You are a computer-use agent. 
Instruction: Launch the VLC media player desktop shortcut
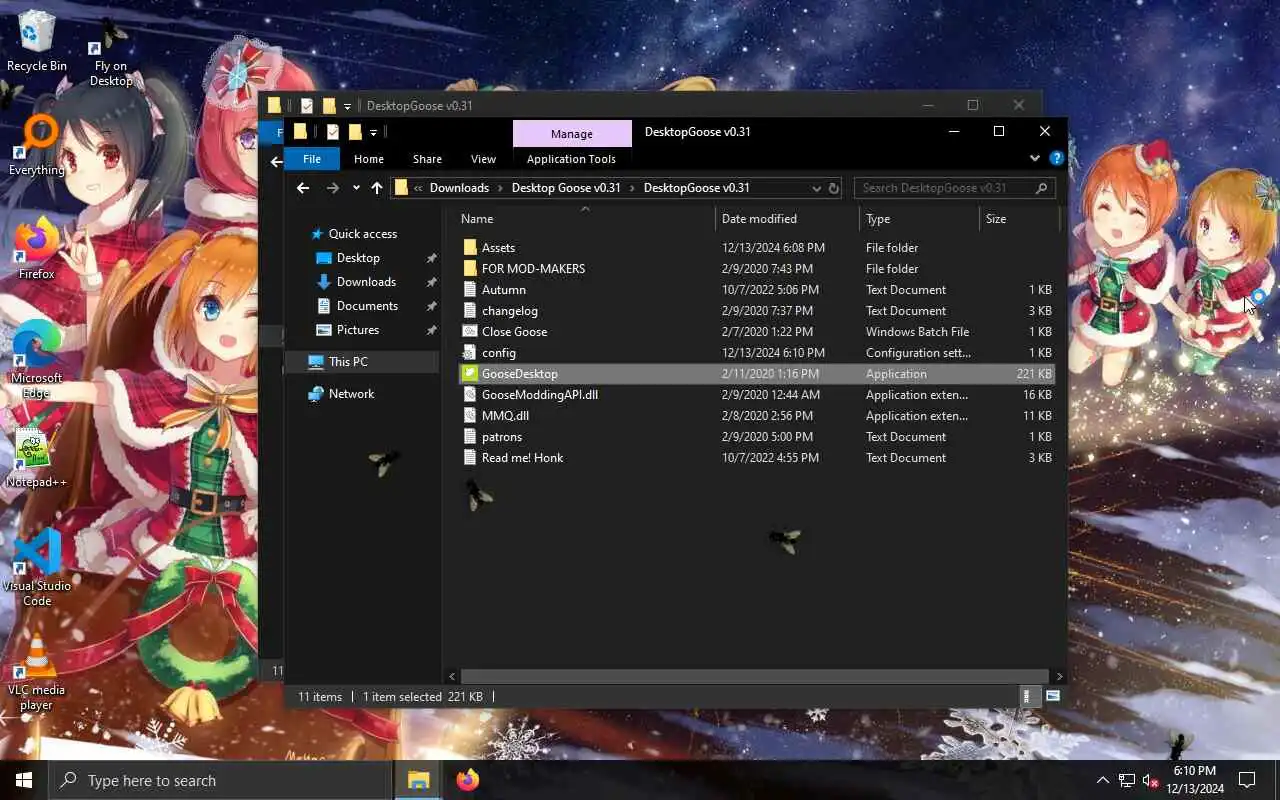[37, 671]
